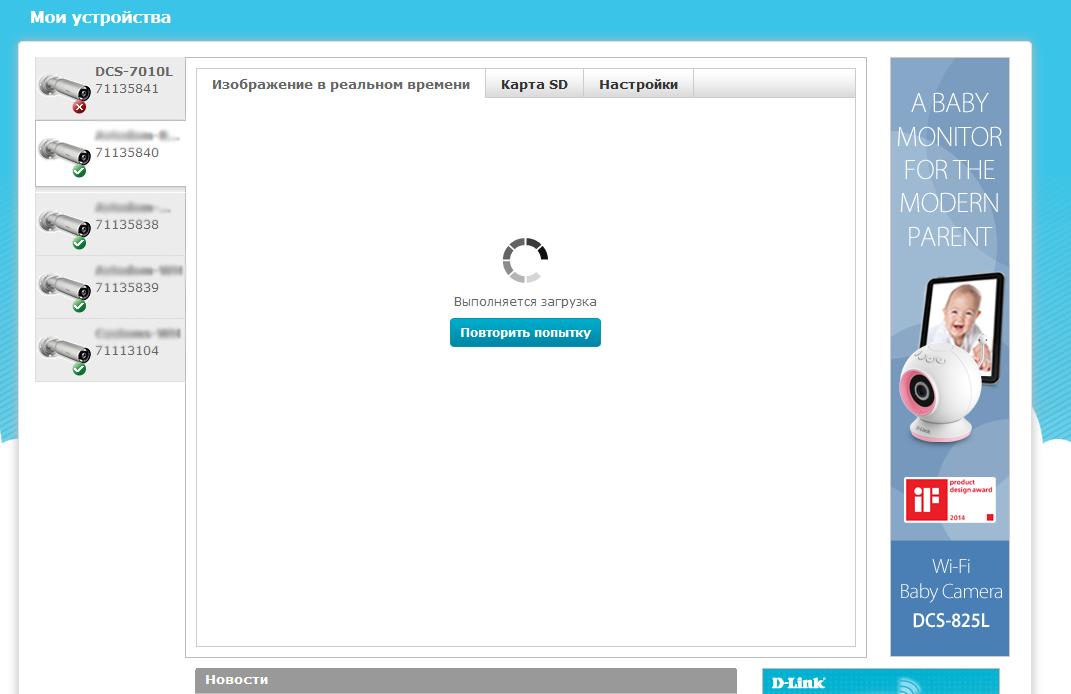The height and width of the screenshot is (694, 1071).
Task: Click the Мои устройства heading
Action: pos(100,17)
